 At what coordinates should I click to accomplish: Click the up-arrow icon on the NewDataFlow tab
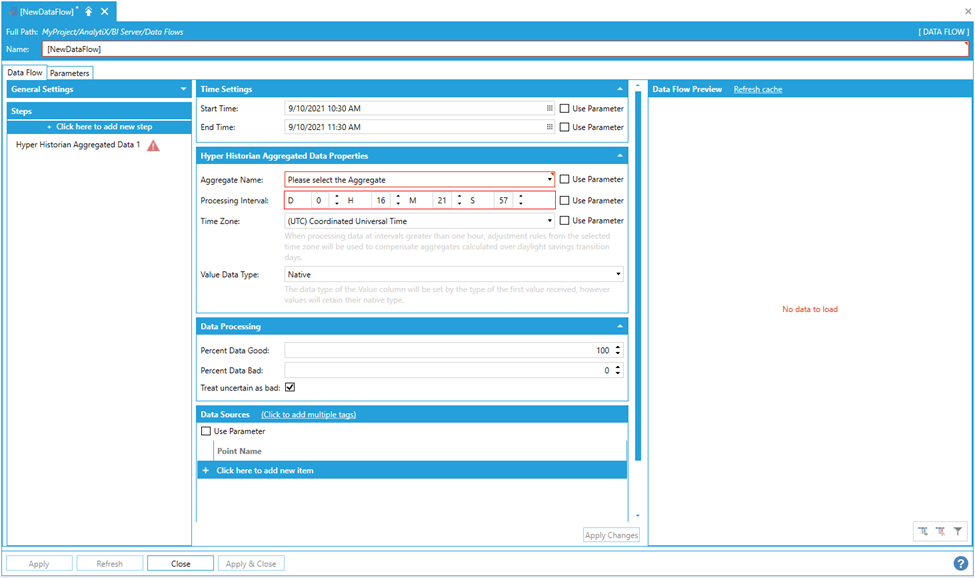pyautogui.click(x=88, y=11)
